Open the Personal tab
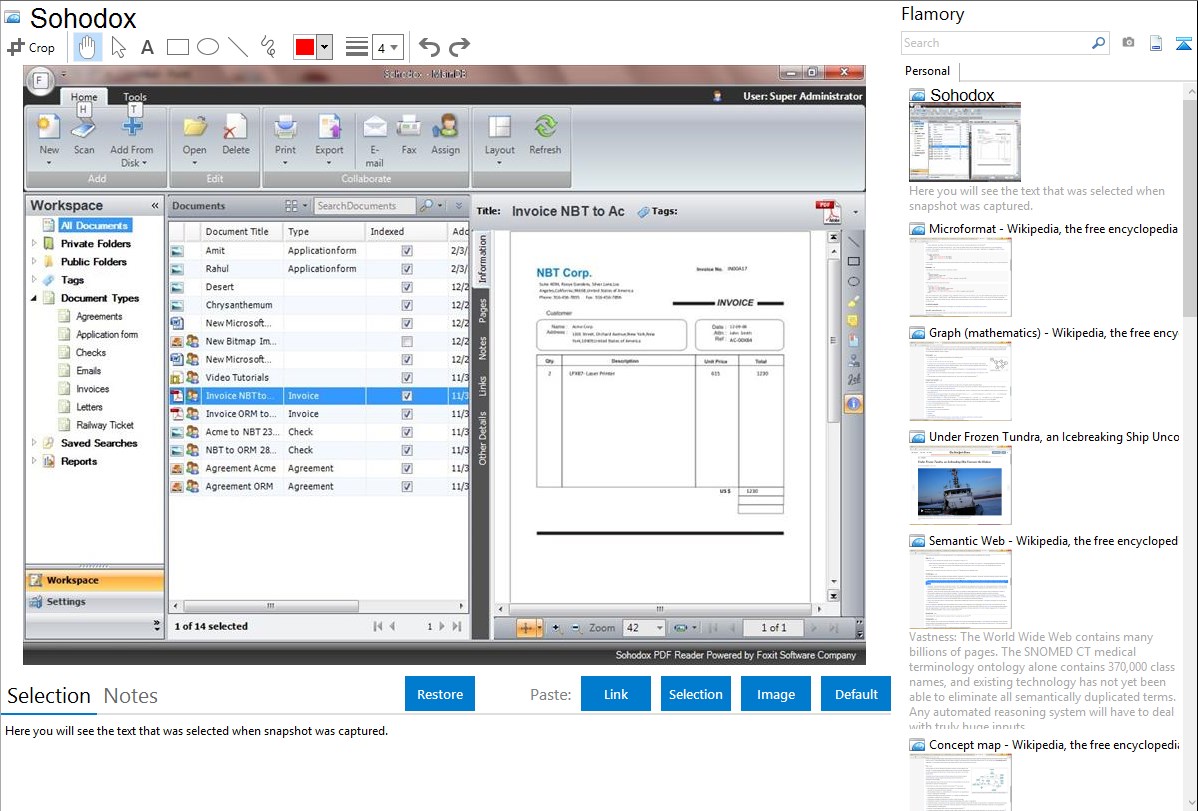The height and width of the screenshot is (811, 1198). 927,71
